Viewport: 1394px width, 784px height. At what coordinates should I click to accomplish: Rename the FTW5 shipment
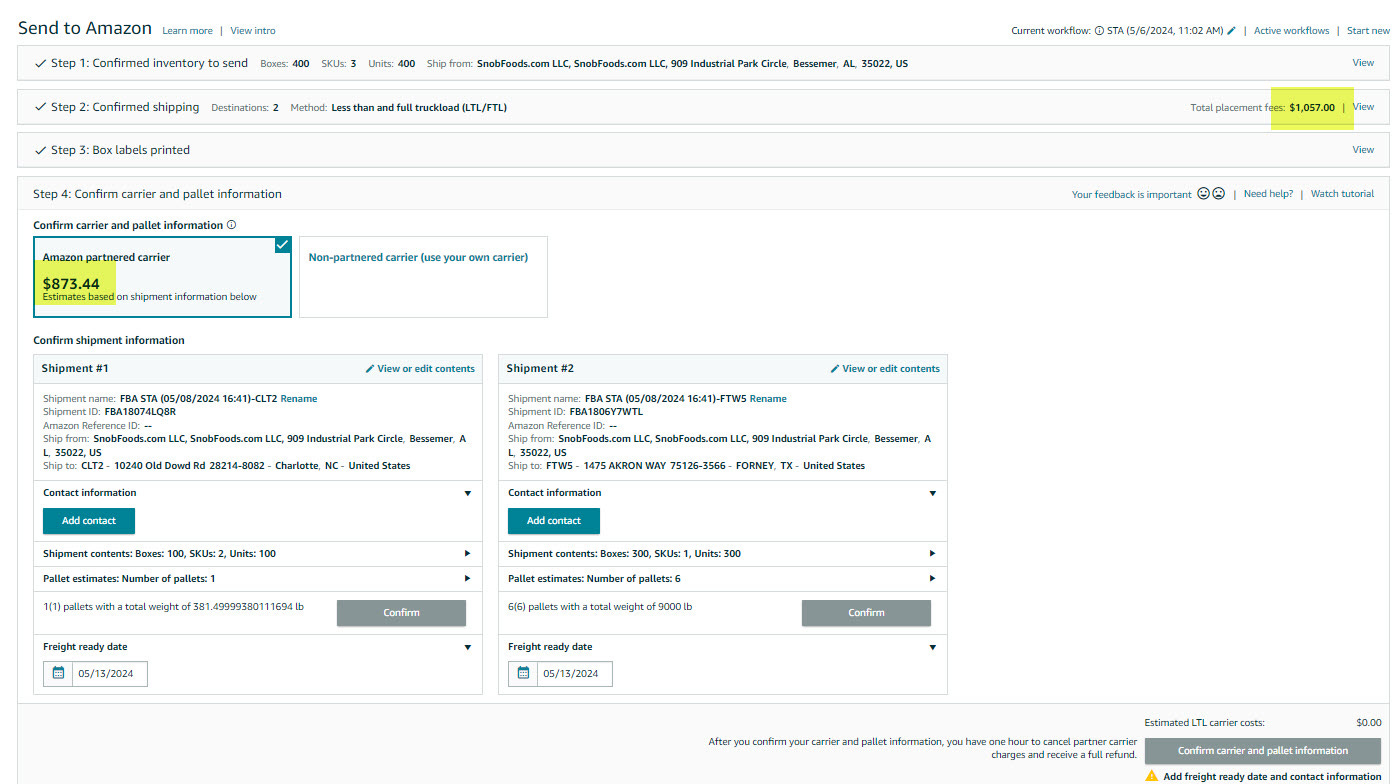tap(768, 399)
